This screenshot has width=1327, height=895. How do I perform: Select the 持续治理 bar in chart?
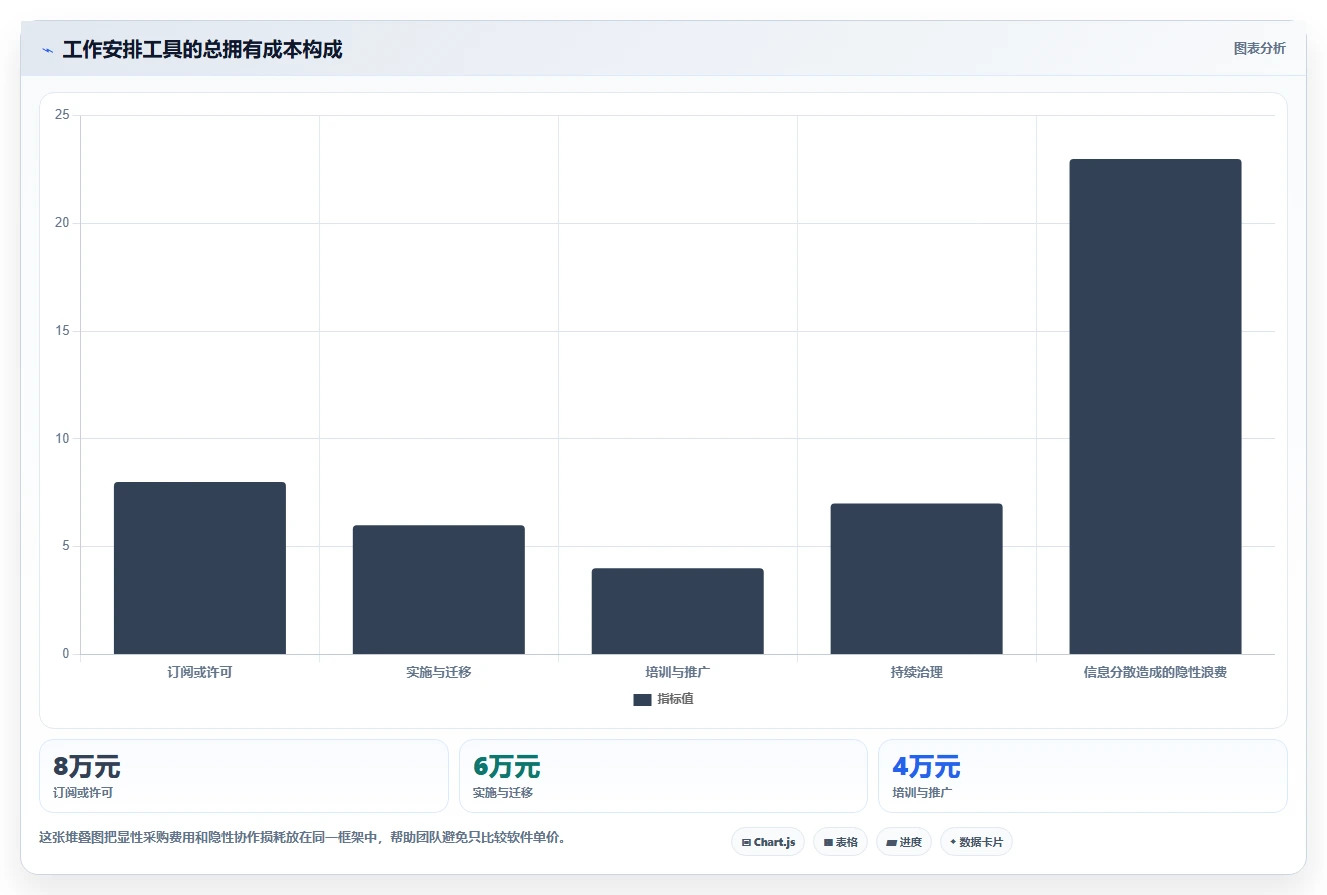tap(916, 579)
